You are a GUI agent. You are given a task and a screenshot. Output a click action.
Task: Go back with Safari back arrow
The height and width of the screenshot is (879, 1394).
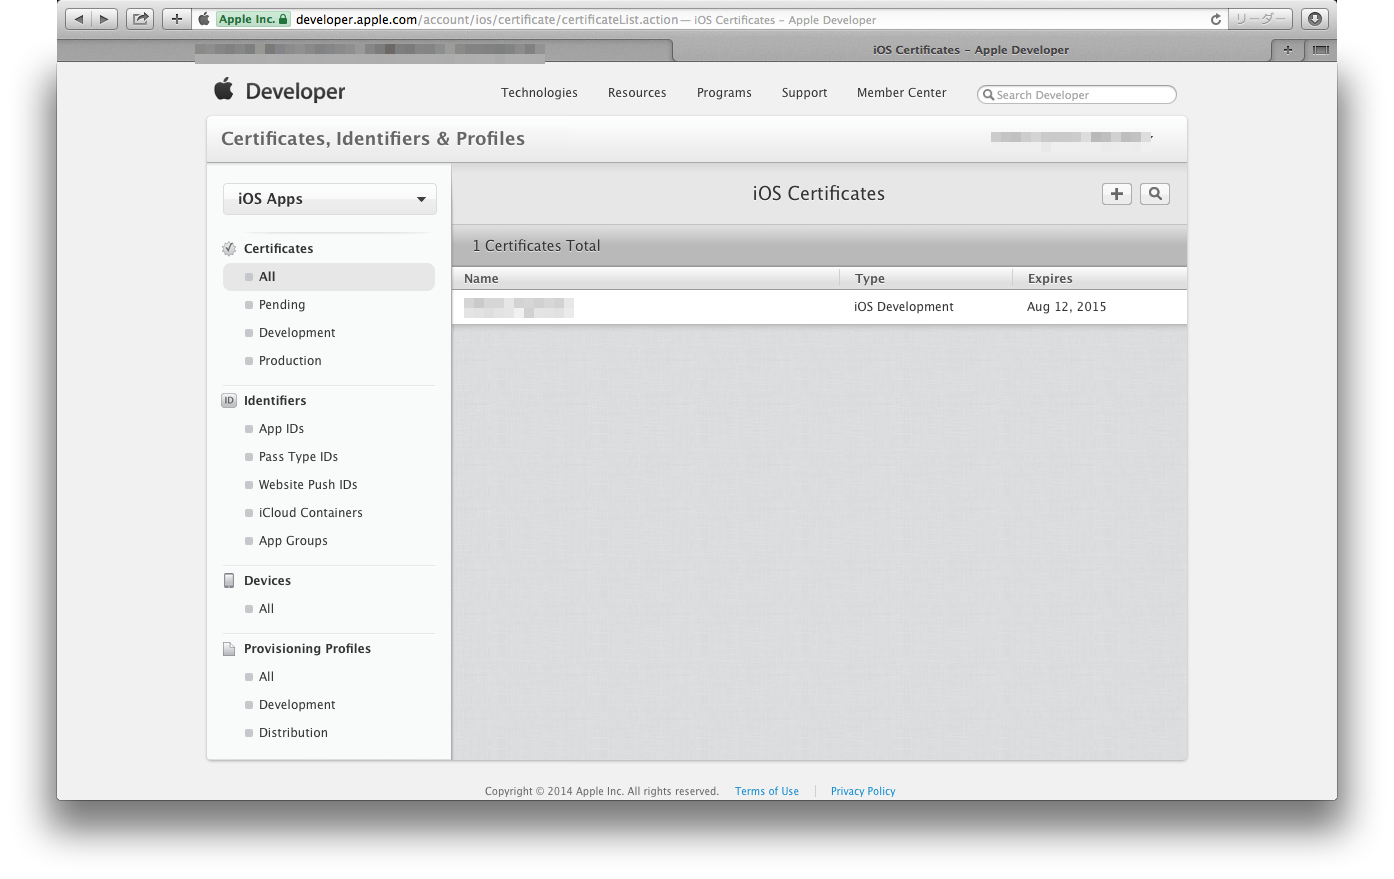click(79, 19)
